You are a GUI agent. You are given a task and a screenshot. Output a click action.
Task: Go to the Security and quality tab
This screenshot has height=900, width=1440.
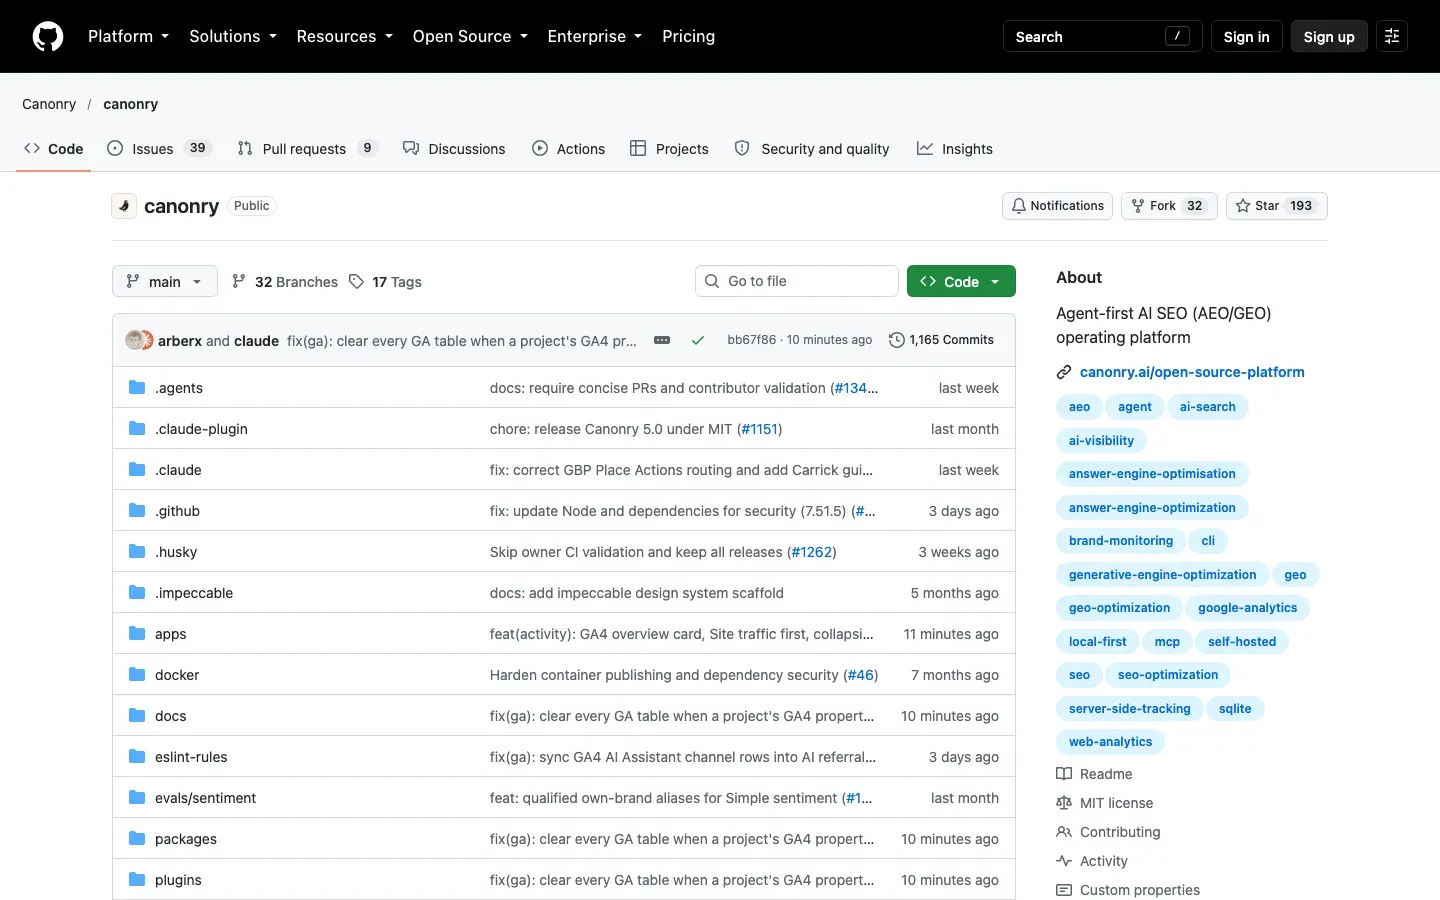pyautogui.click(x=812, y=149)
